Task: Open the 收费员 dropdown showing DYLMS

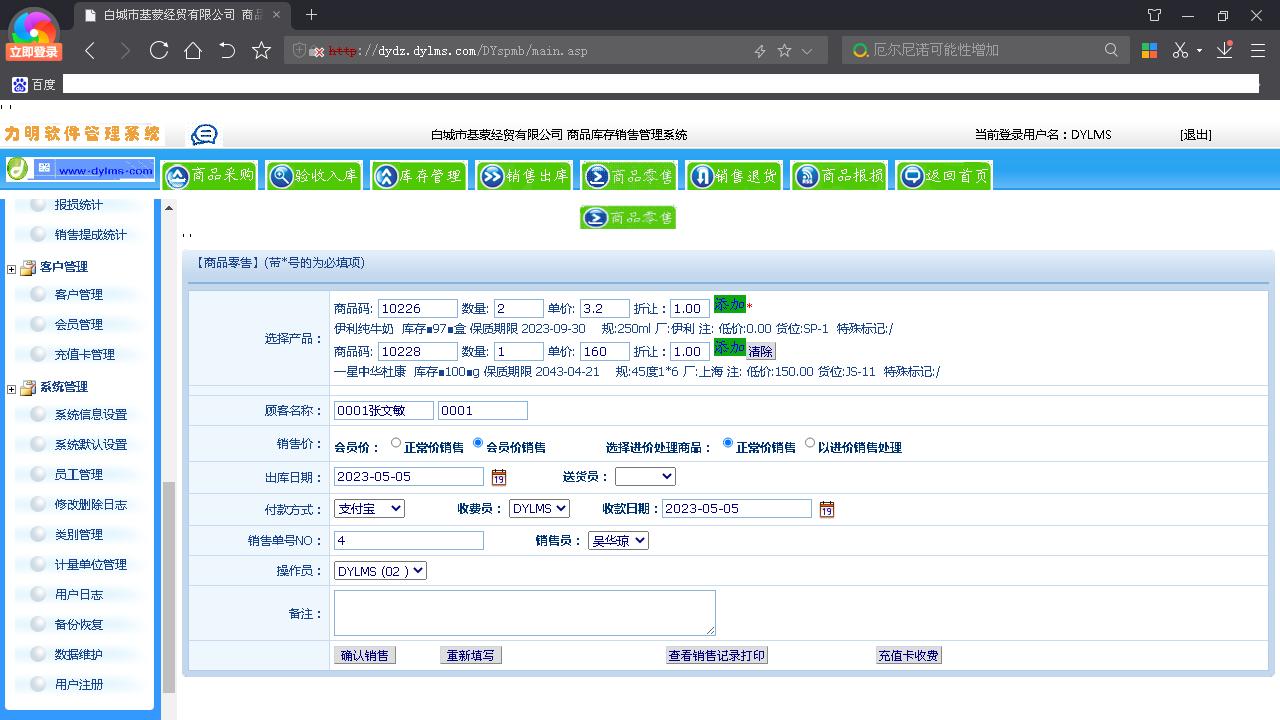Action: point(539,509)
